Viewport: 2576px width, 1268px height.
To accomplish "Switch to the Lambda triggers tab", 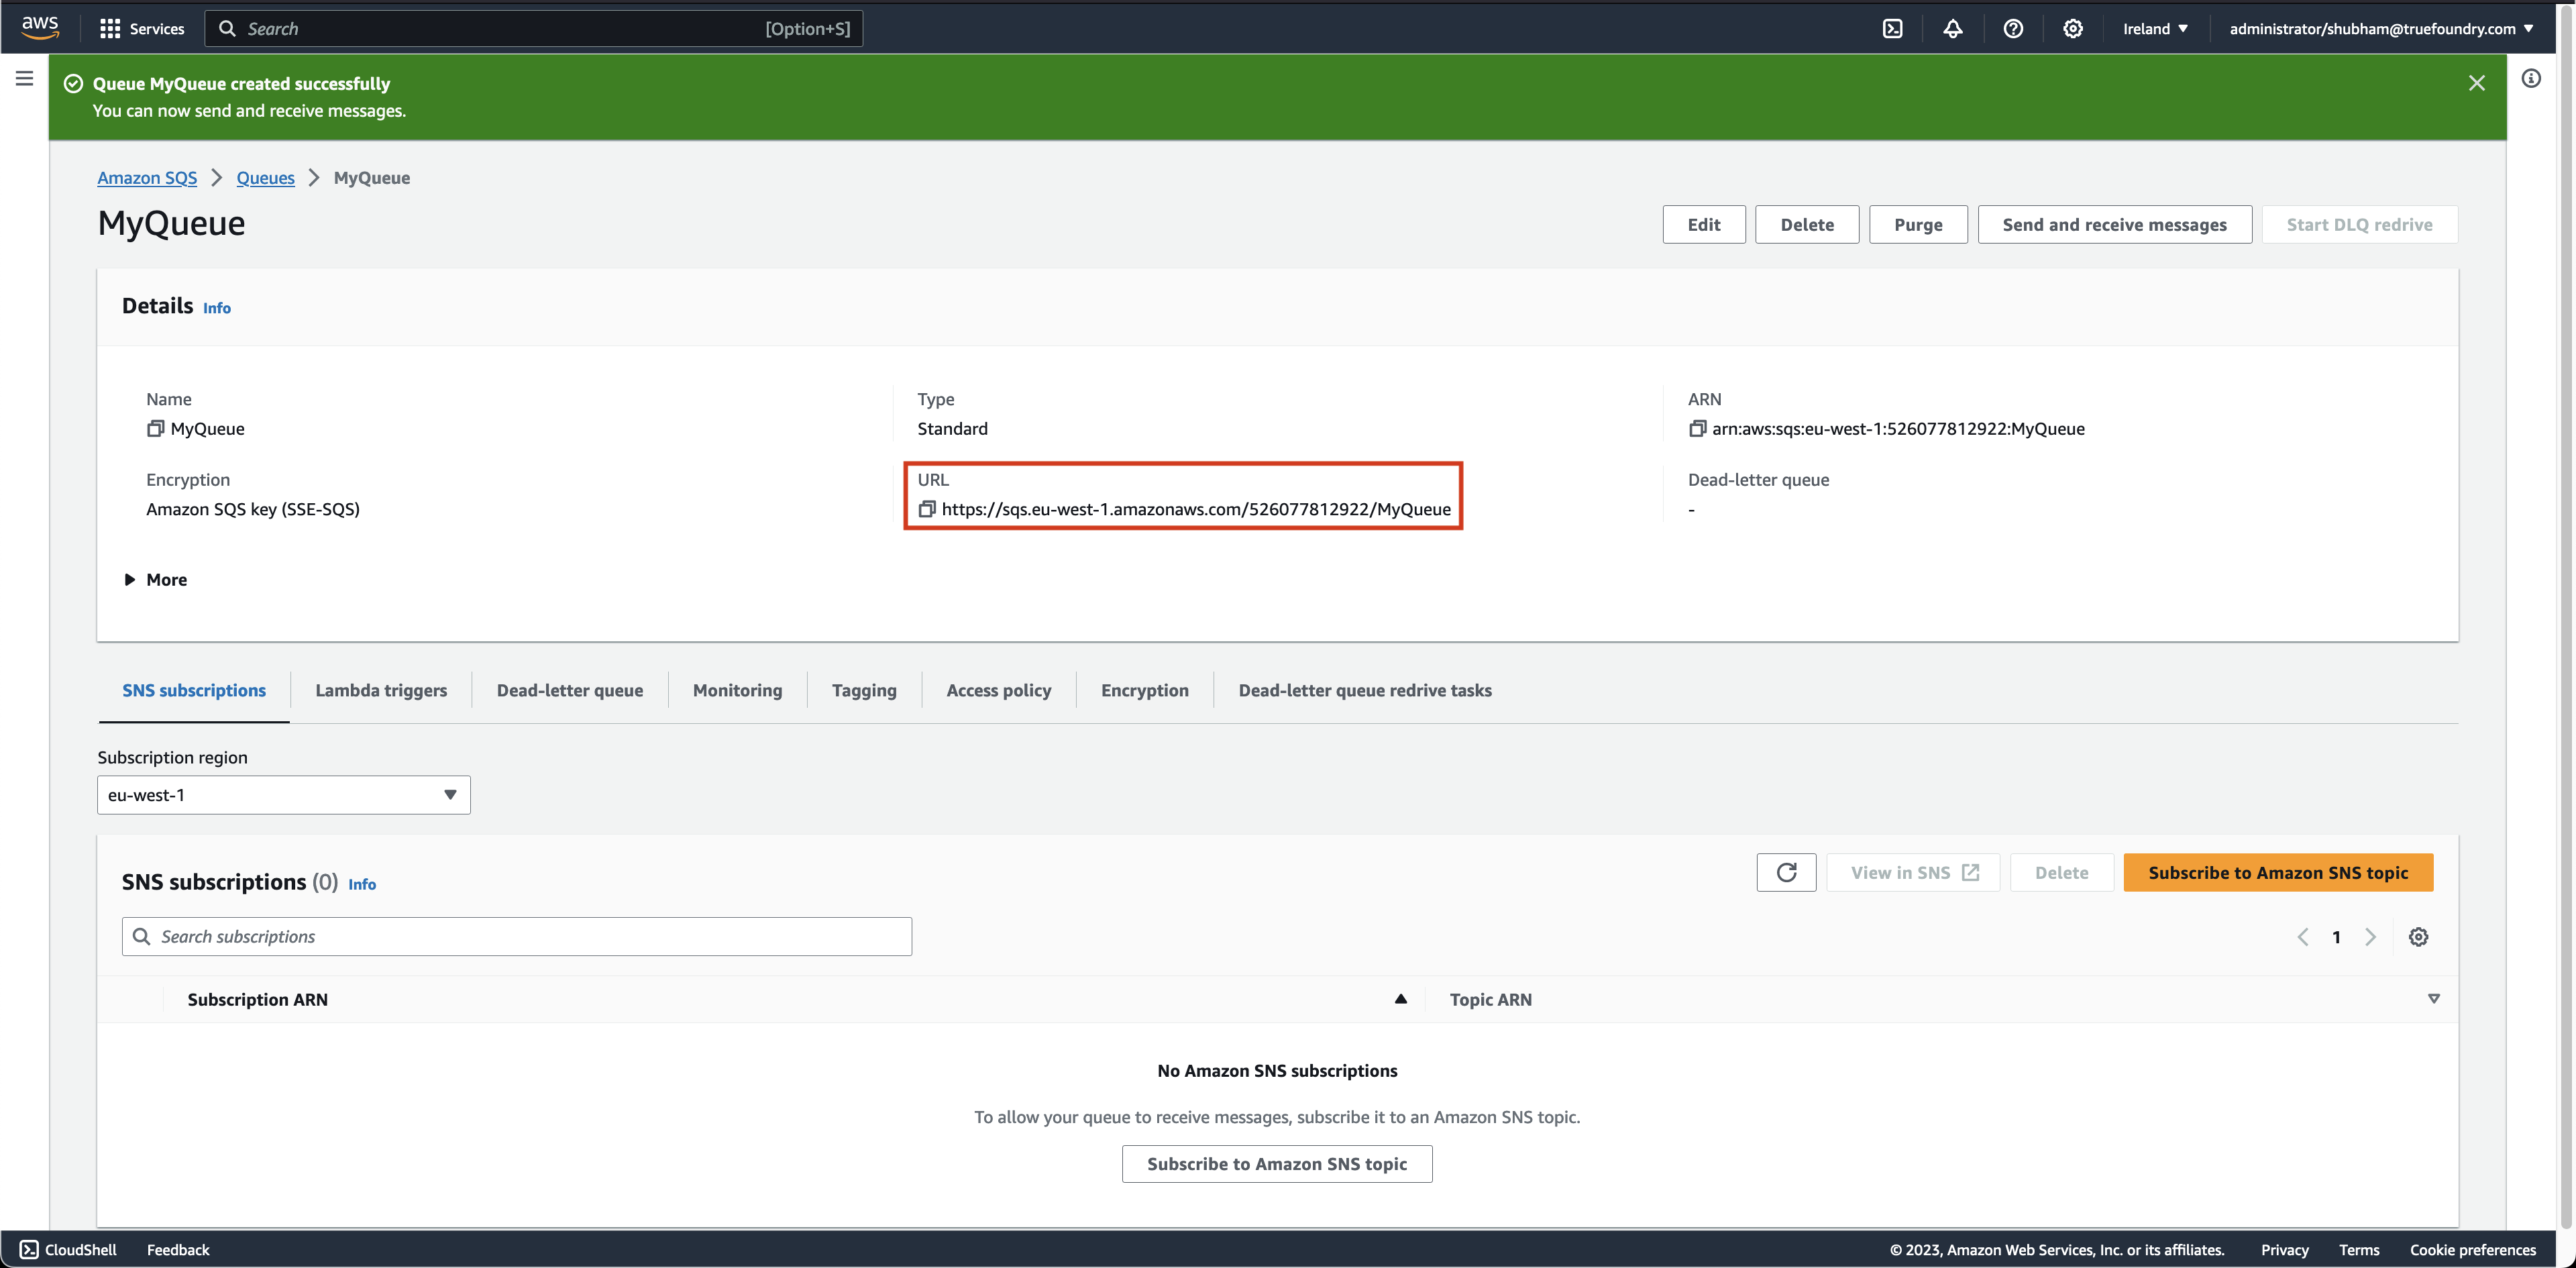I will pos(381,690).
